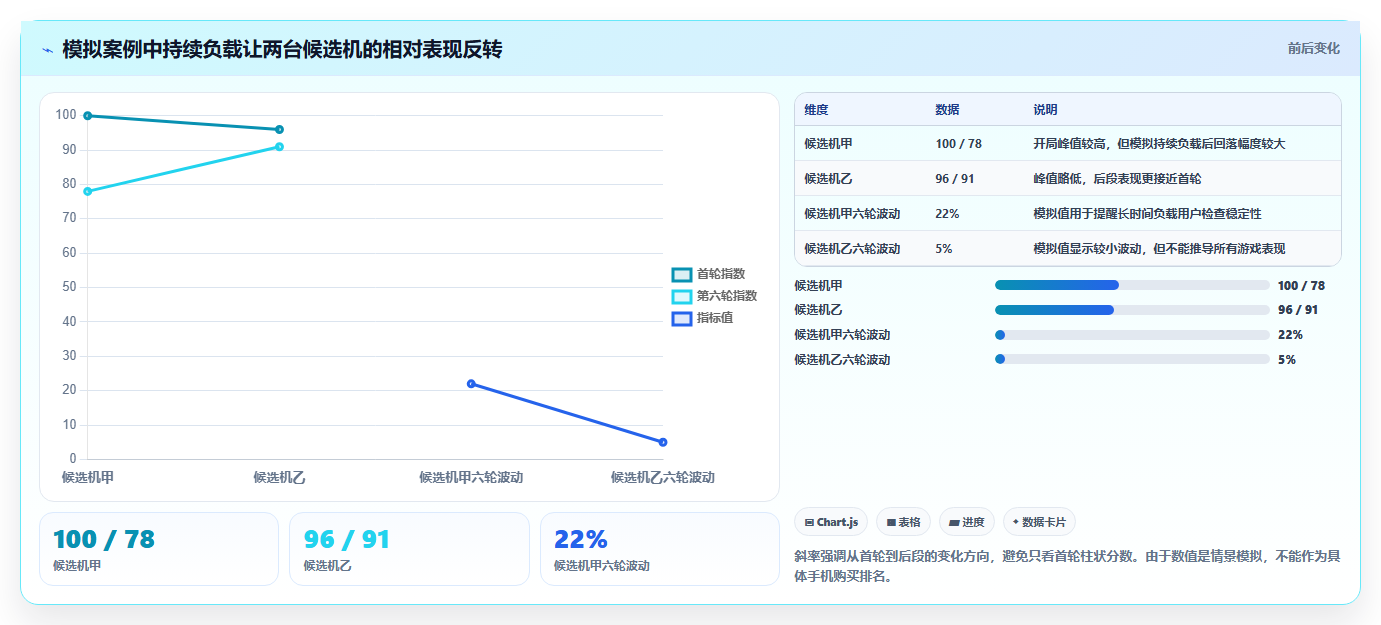Click the 候选机乙 progress bar

[x=1132, y=310]
